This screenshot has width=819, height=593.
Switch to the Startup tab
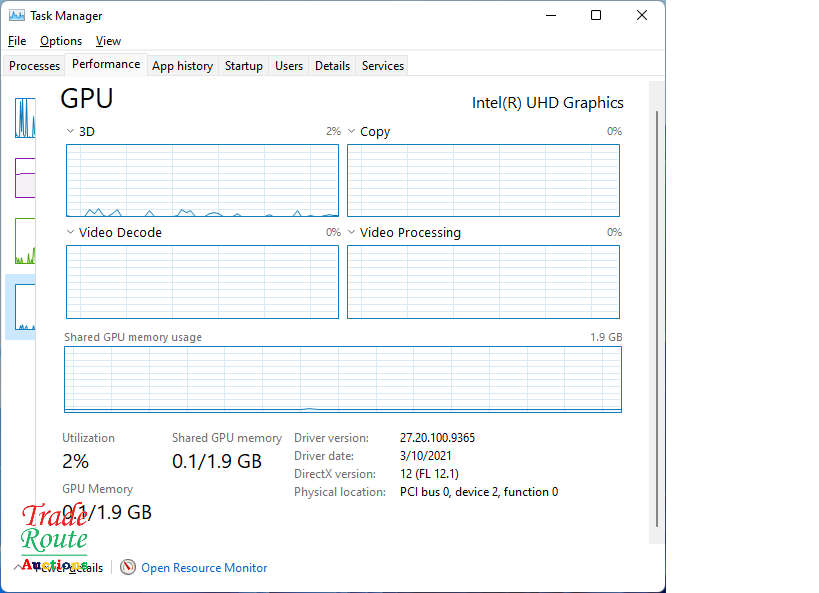click(x=243, y=66)
